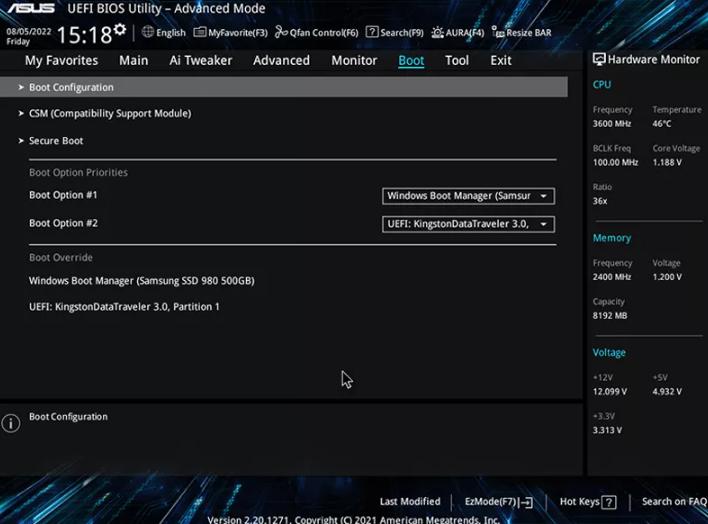The image size is (708, 524).
Task: Open Boot Option #1 dropdown
Action: [468, 196]
